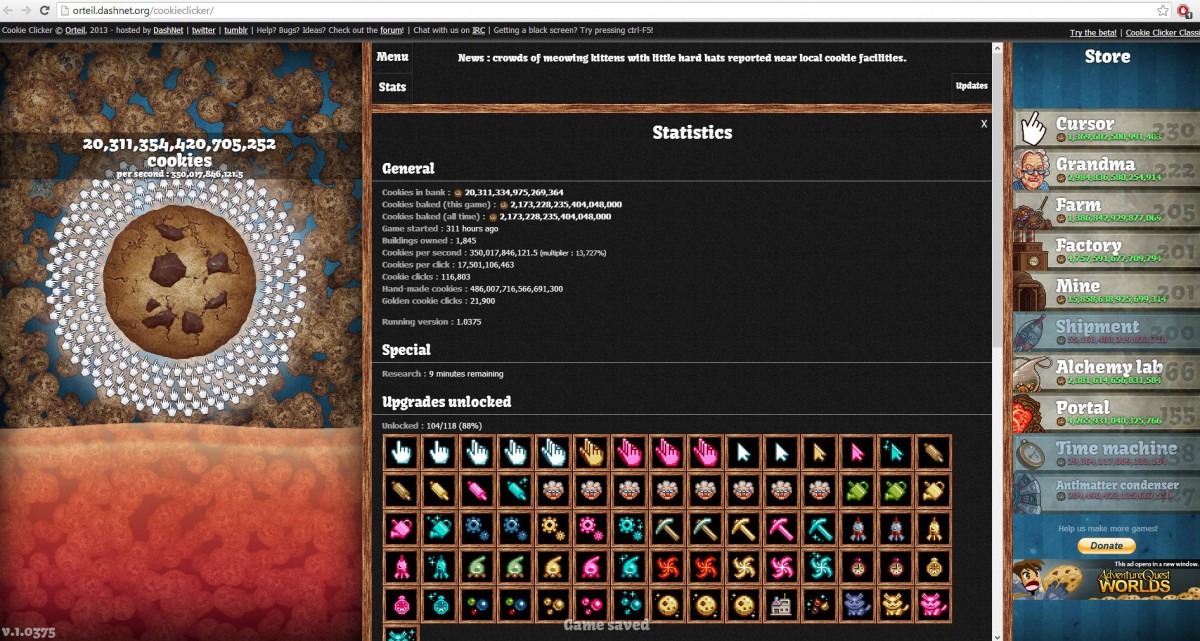The height and width of the screenshot is (641, 1200).
Task: Select the pink kitten upgrade icon
Action: (x=933, y=604)
